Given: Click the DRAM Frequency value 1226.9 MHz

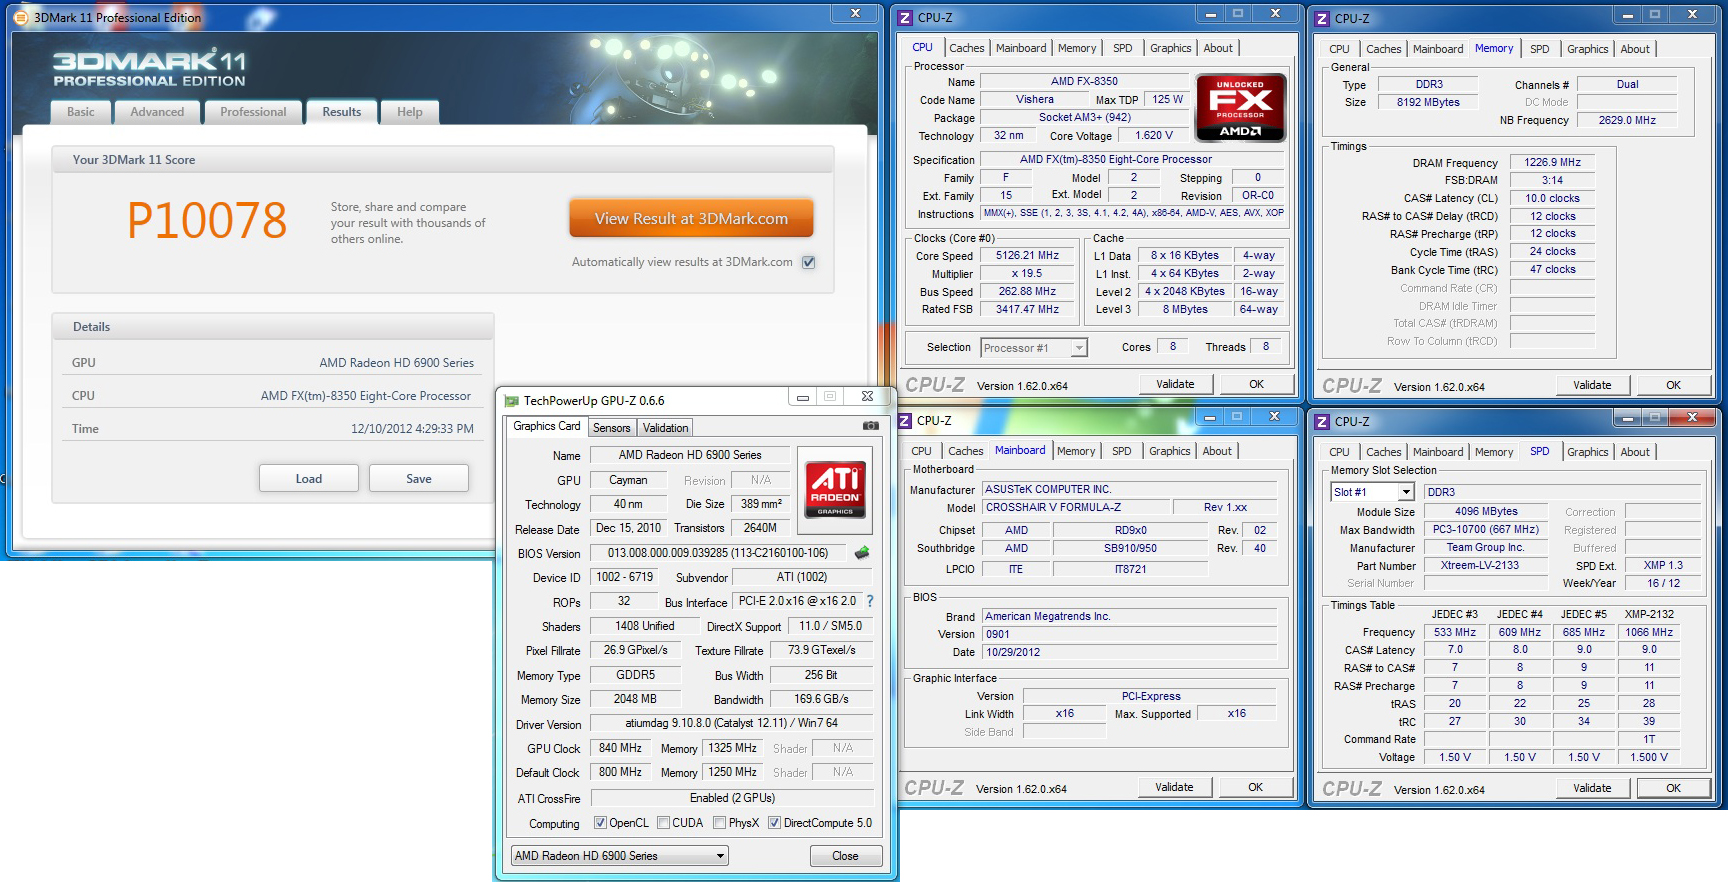Looking at the screenshot, I should (1552, 162).
